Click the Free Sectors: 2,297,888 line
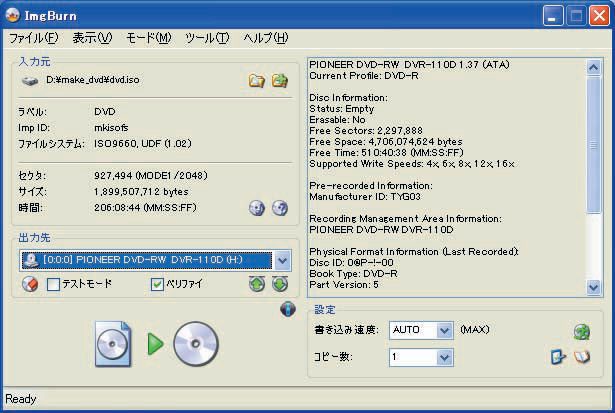This screenshot has height=413, width=615. [366, 130]
